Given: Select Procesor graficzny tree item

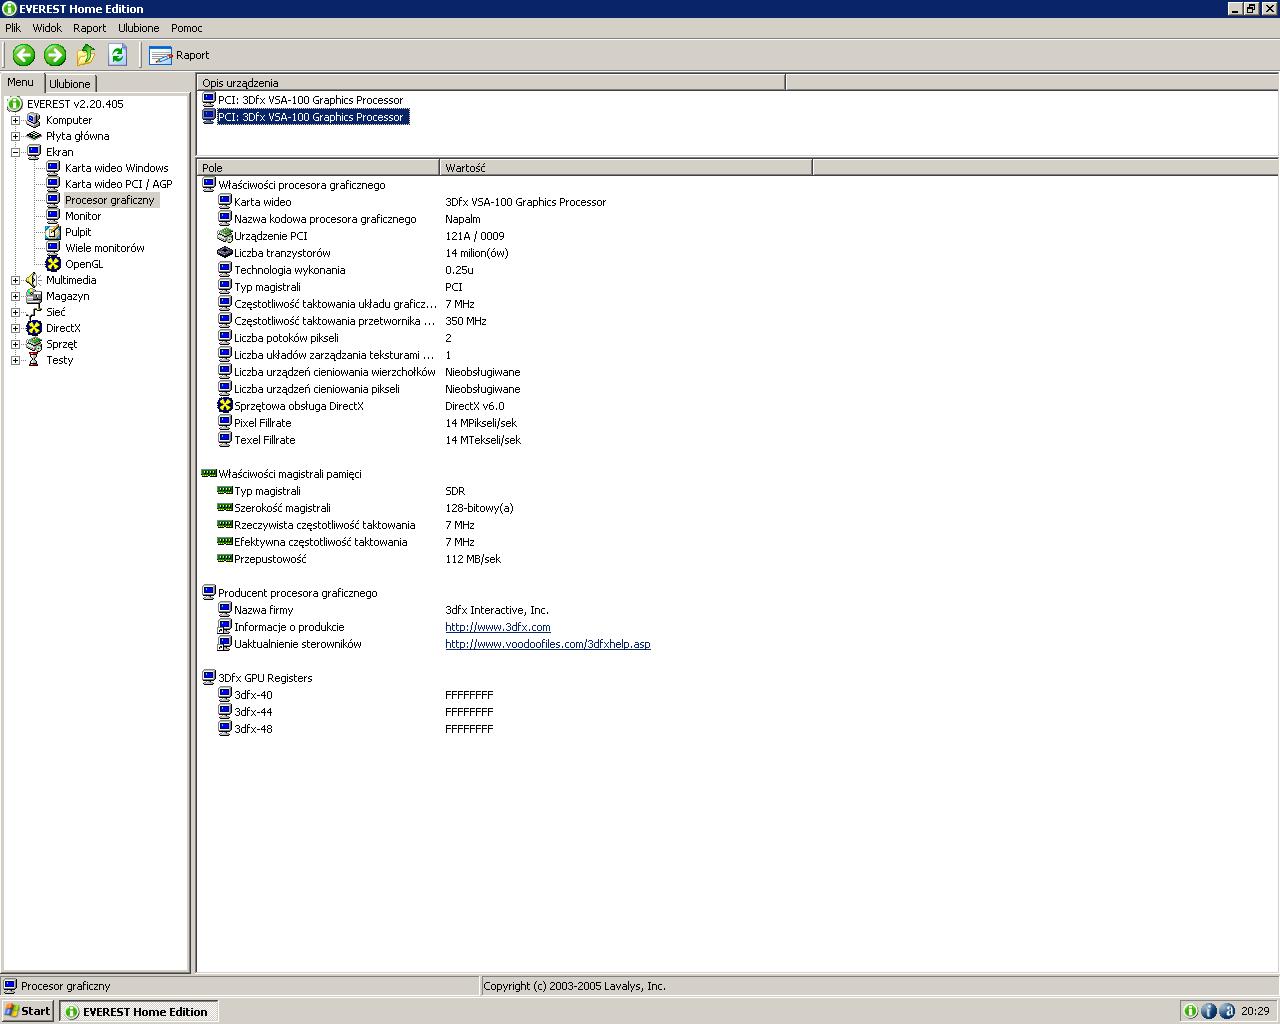Looking at the screenshot, I should point(110,200).
